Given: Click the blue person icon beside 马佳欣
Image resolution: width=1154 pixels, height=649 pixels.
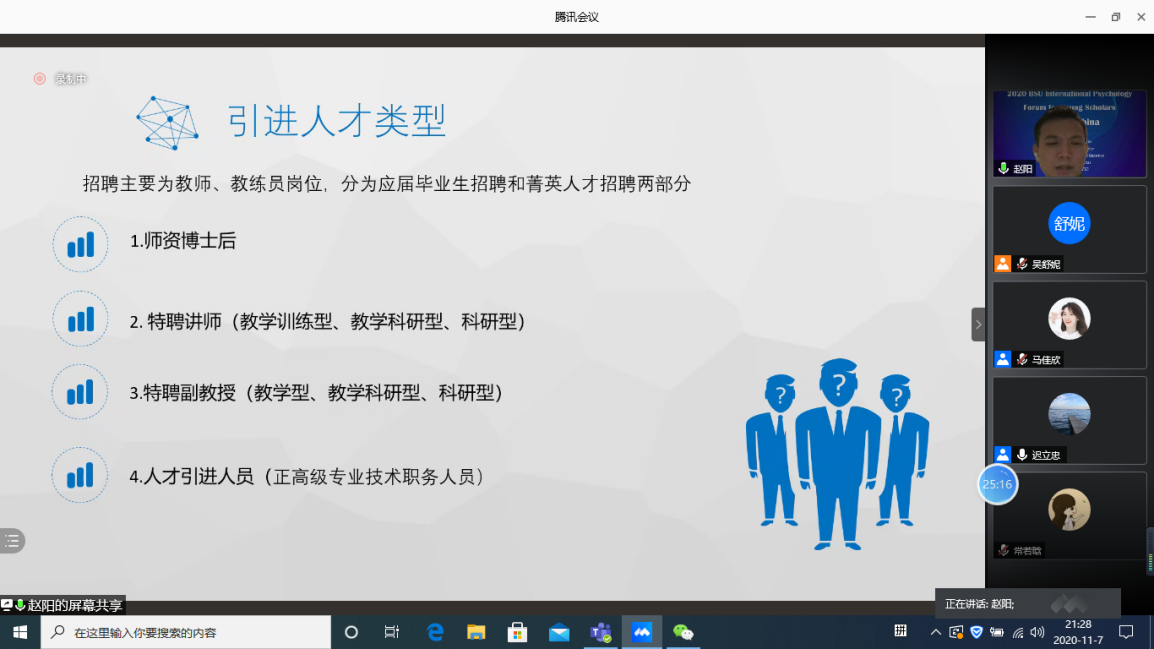Looking at the screenshot, I should (1002, 359).
